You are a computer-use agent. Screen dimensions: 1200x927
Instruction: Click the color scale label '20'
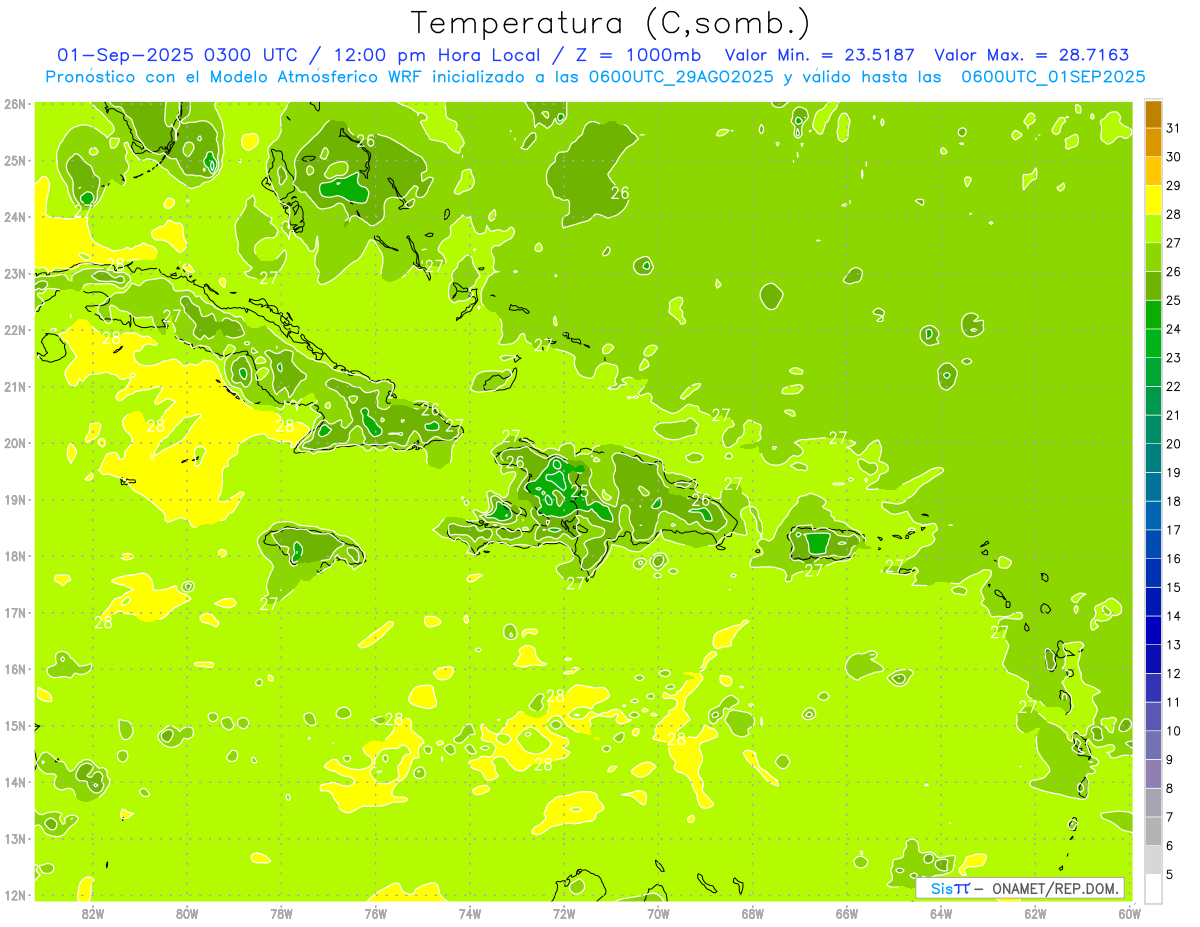pyautogui.click(x=1173, y=444)
